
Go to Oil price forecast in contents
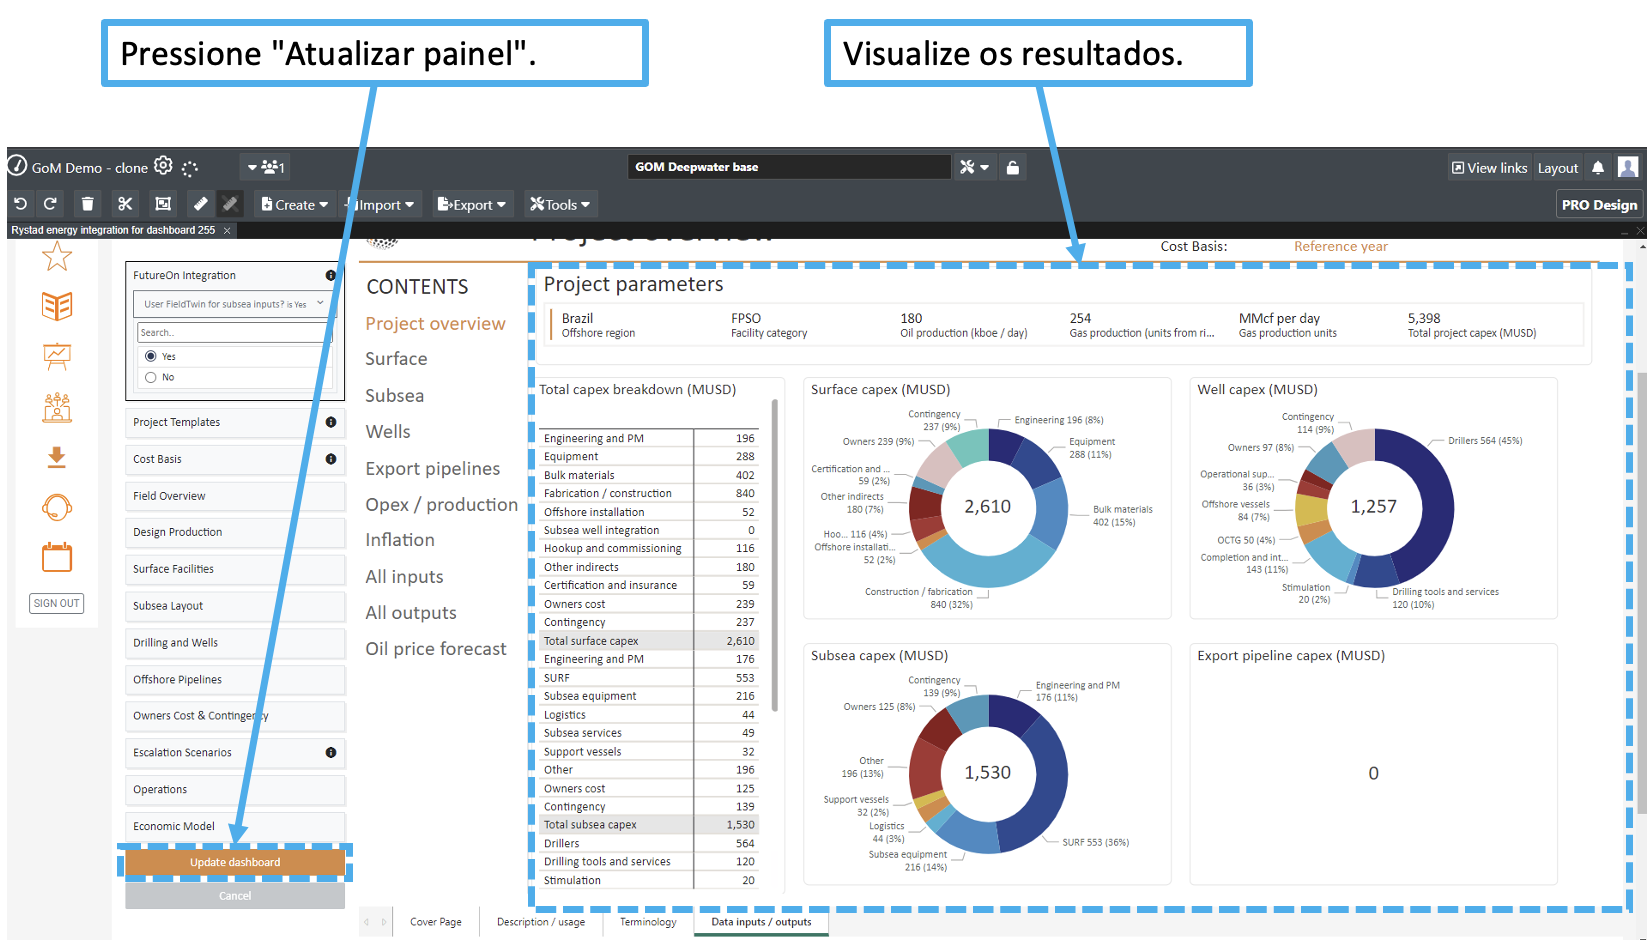tap(436, 648)
